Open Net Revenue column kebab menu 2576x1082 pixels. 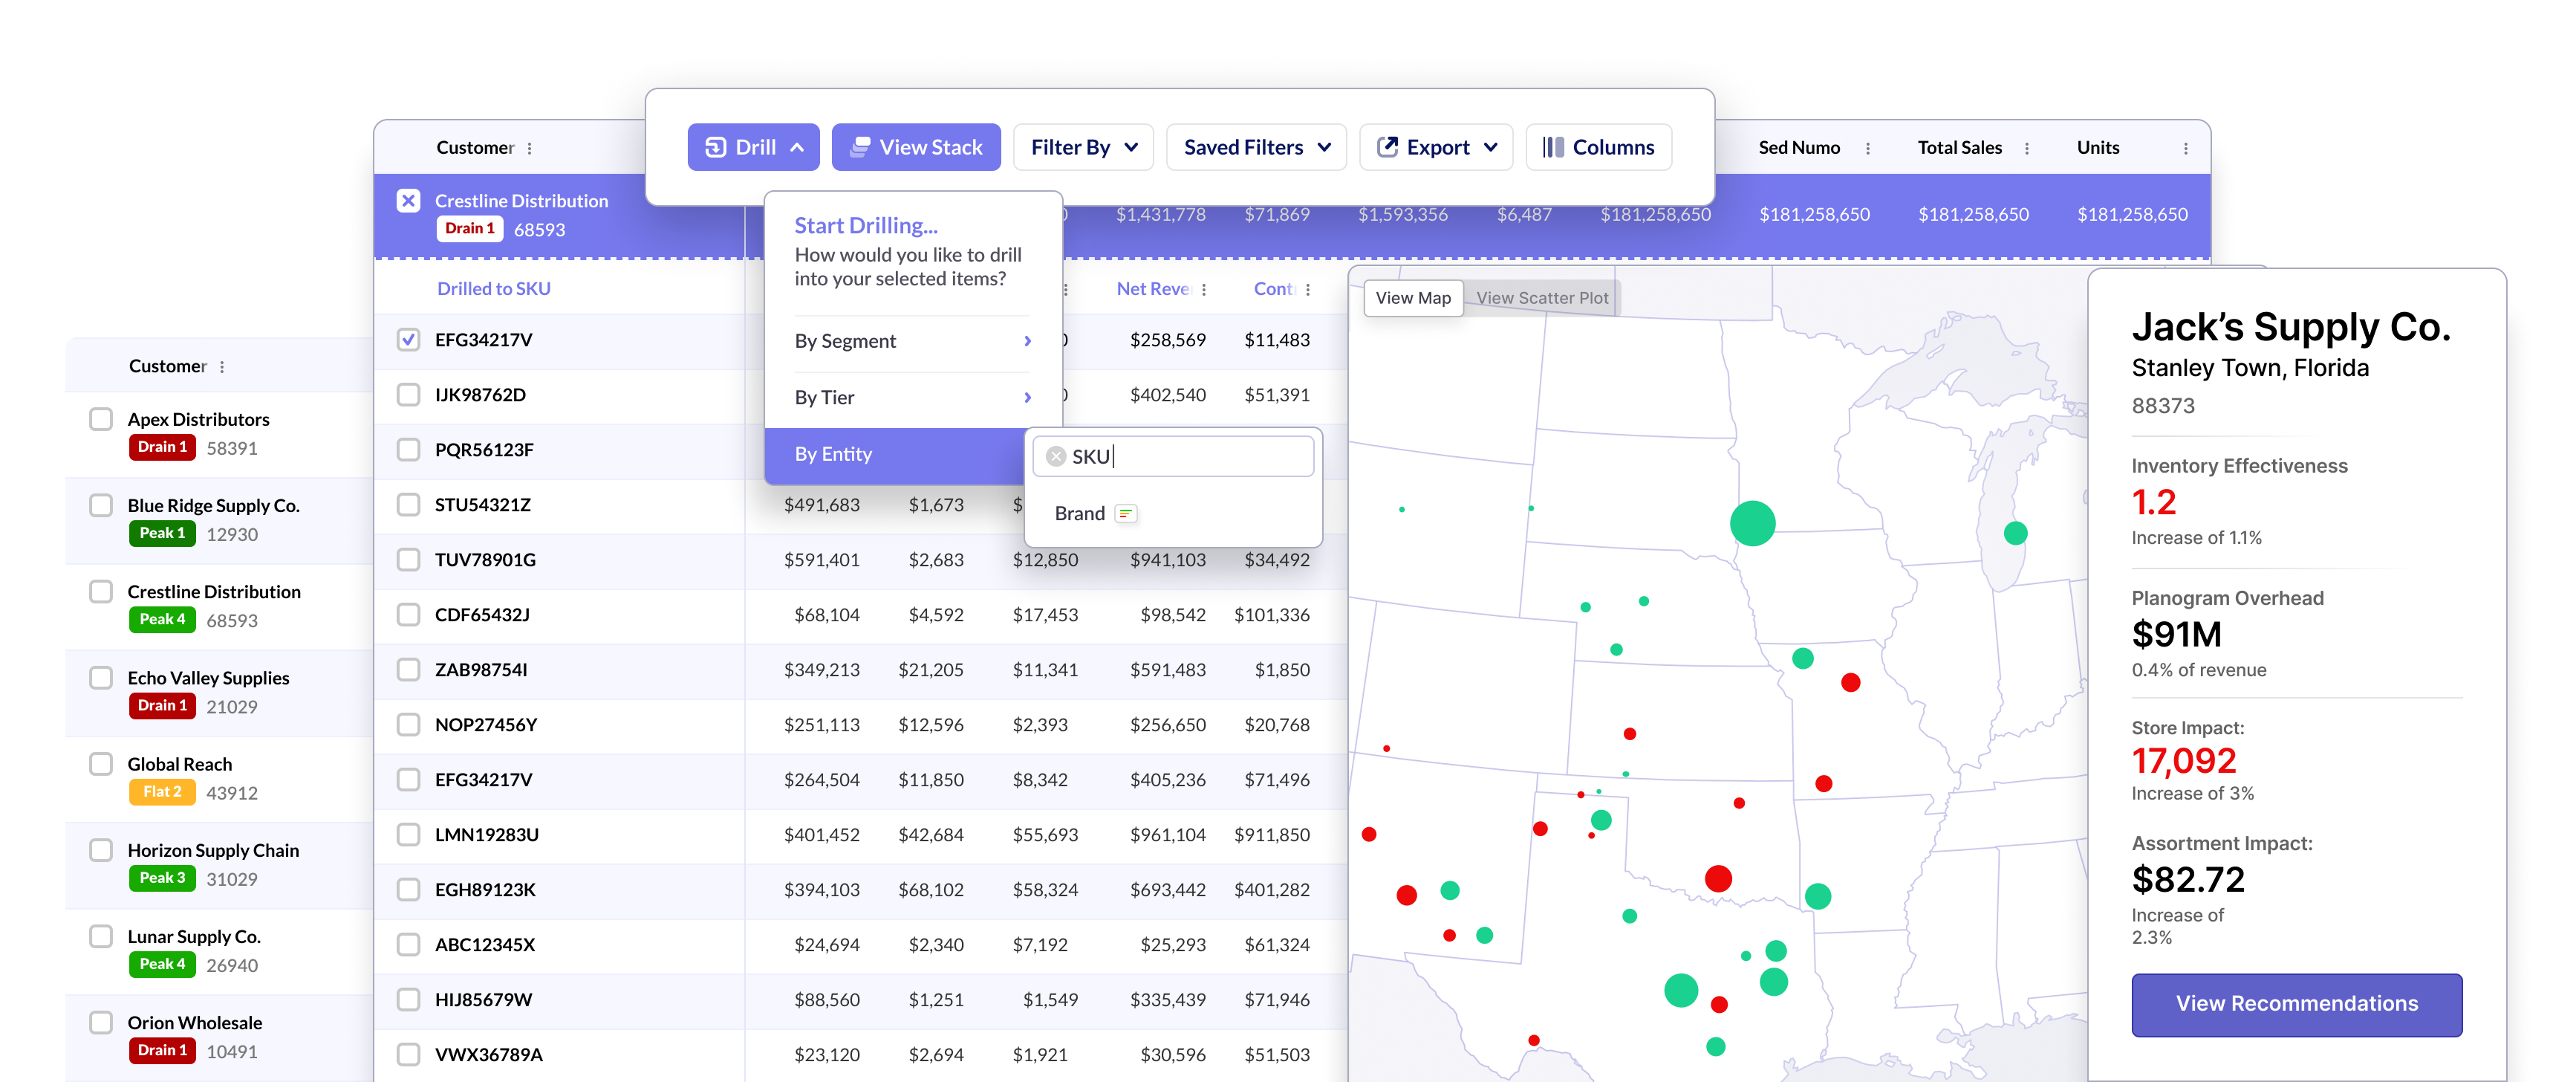[x=1204, y=289]
